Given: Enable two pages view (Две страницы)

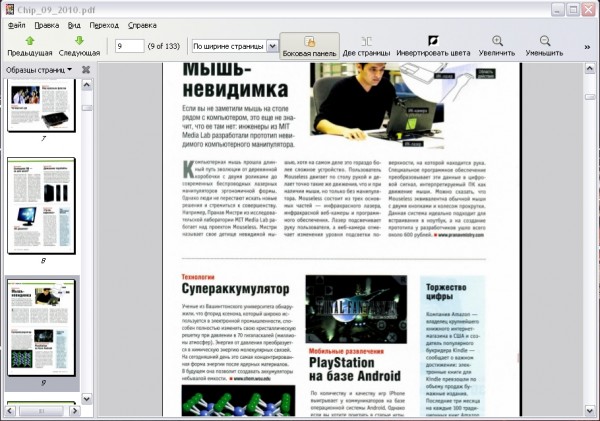Looking at the screenshot, I should point(366,46).
